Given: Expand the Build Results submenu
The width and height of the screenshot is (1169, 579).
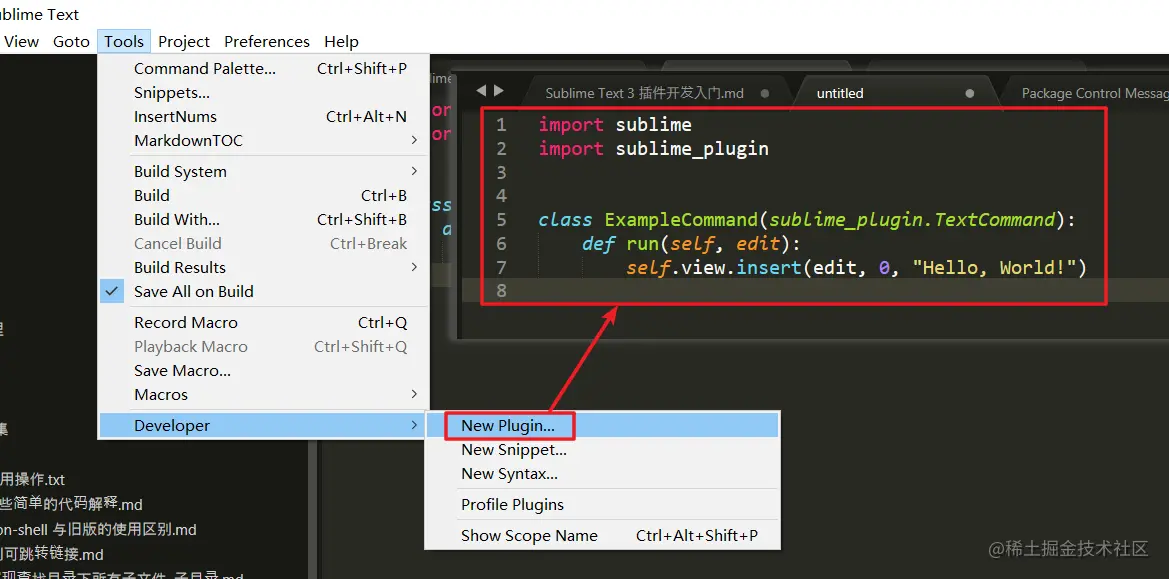Looking at the screenshot, I should [263, 267].
